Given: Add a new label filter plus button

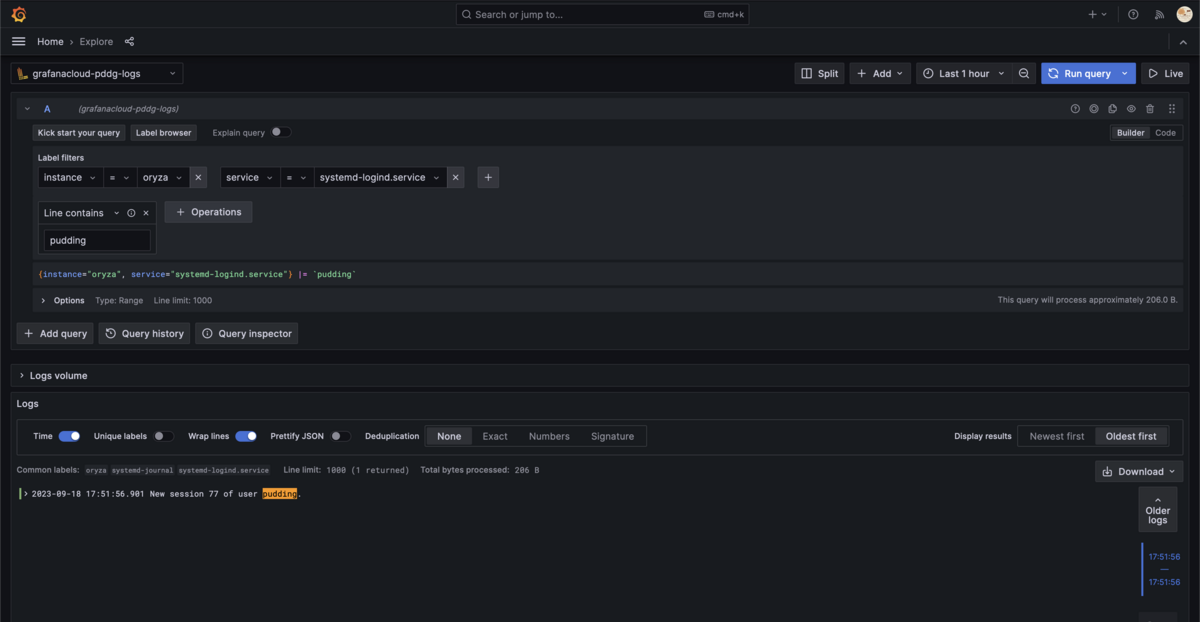Looking at the screenshot, I should pos(488,177).
